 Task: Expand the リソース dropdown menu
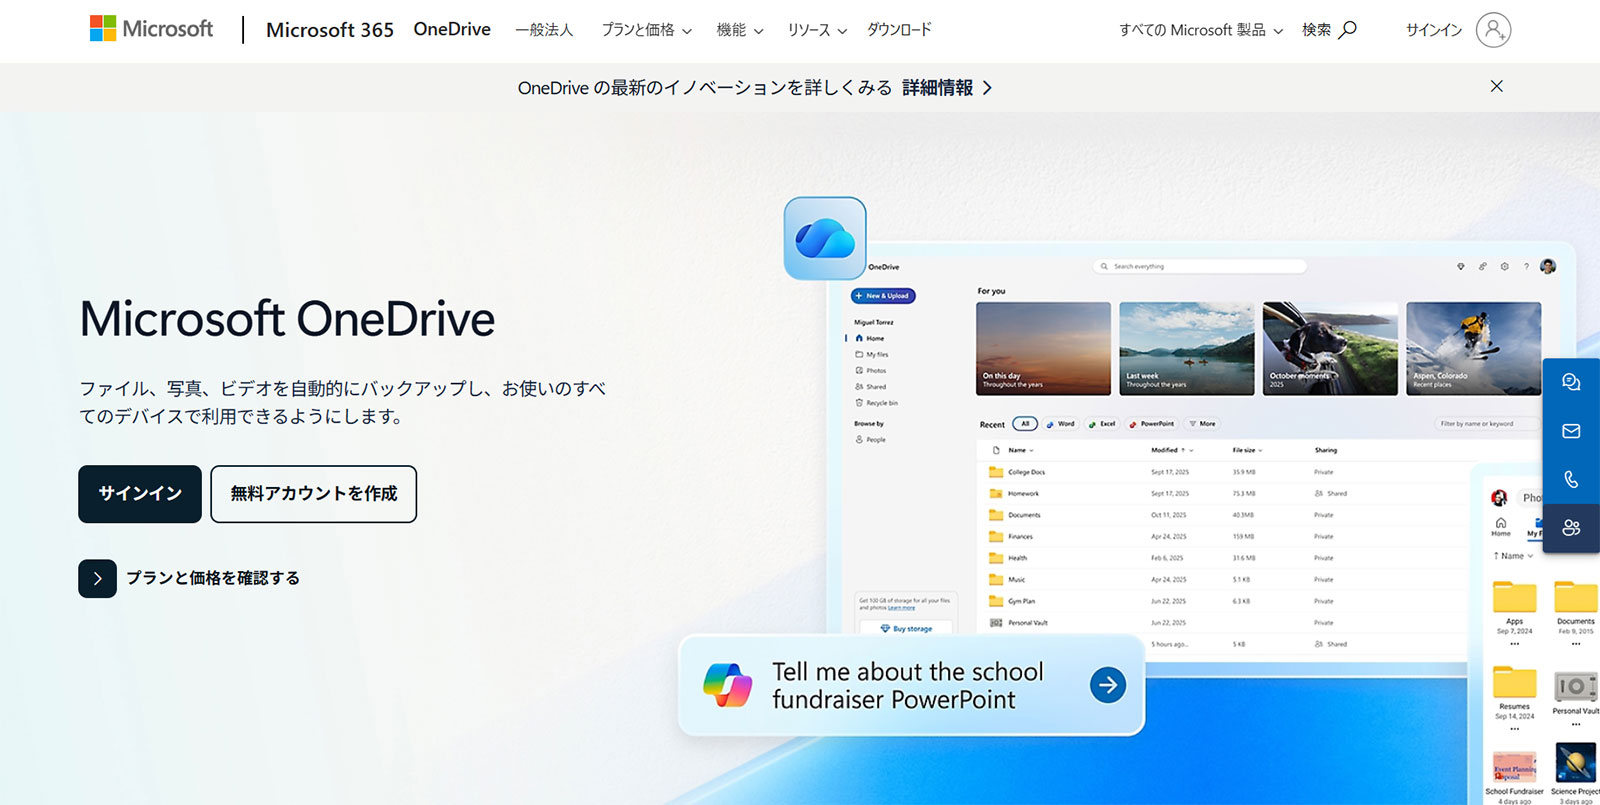[x=817, y=30]
